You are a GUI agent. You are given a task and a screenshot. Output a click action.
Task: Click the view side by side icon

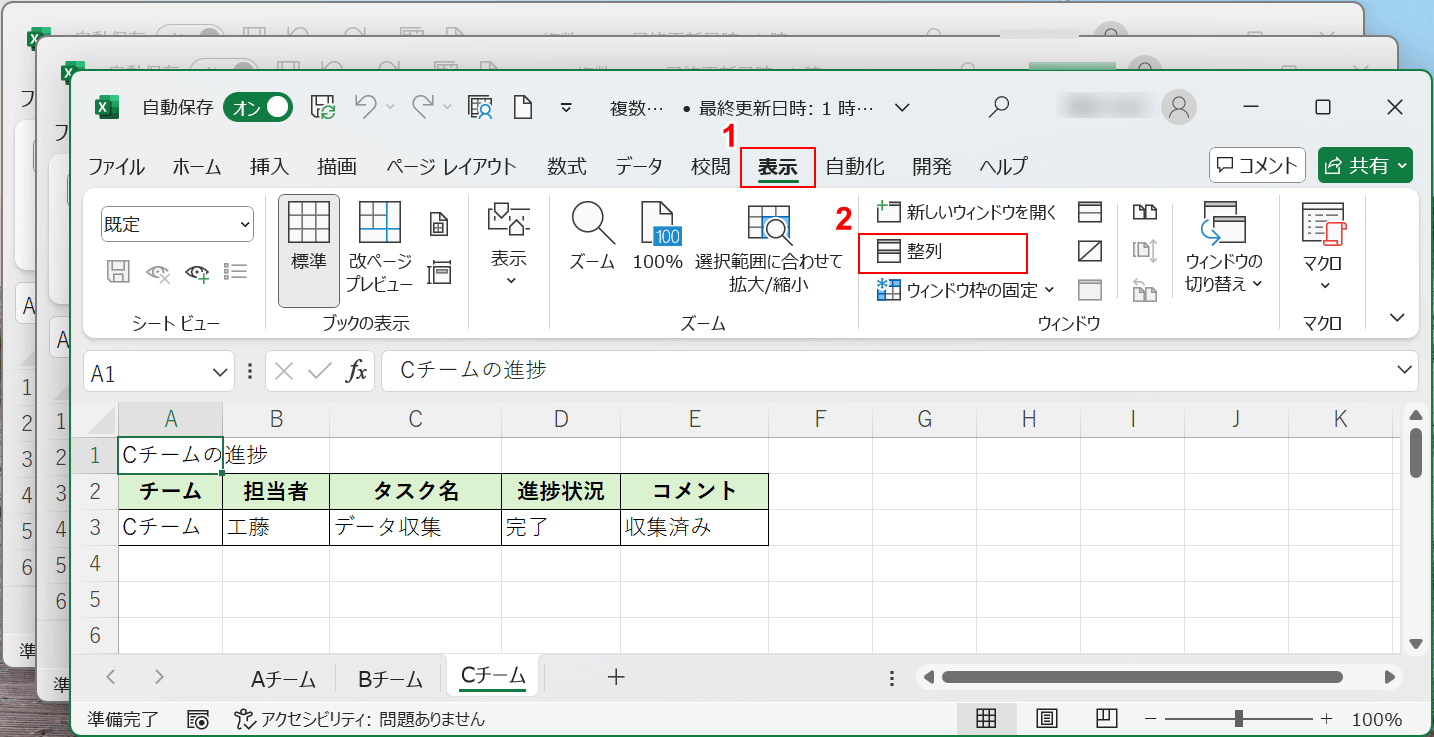pos(1145,212)
